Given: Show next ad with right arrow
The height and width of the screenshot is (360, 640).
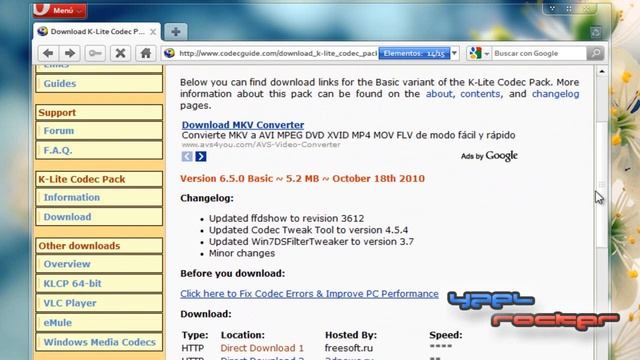Looking at the screenshot, I should point(201,156).
